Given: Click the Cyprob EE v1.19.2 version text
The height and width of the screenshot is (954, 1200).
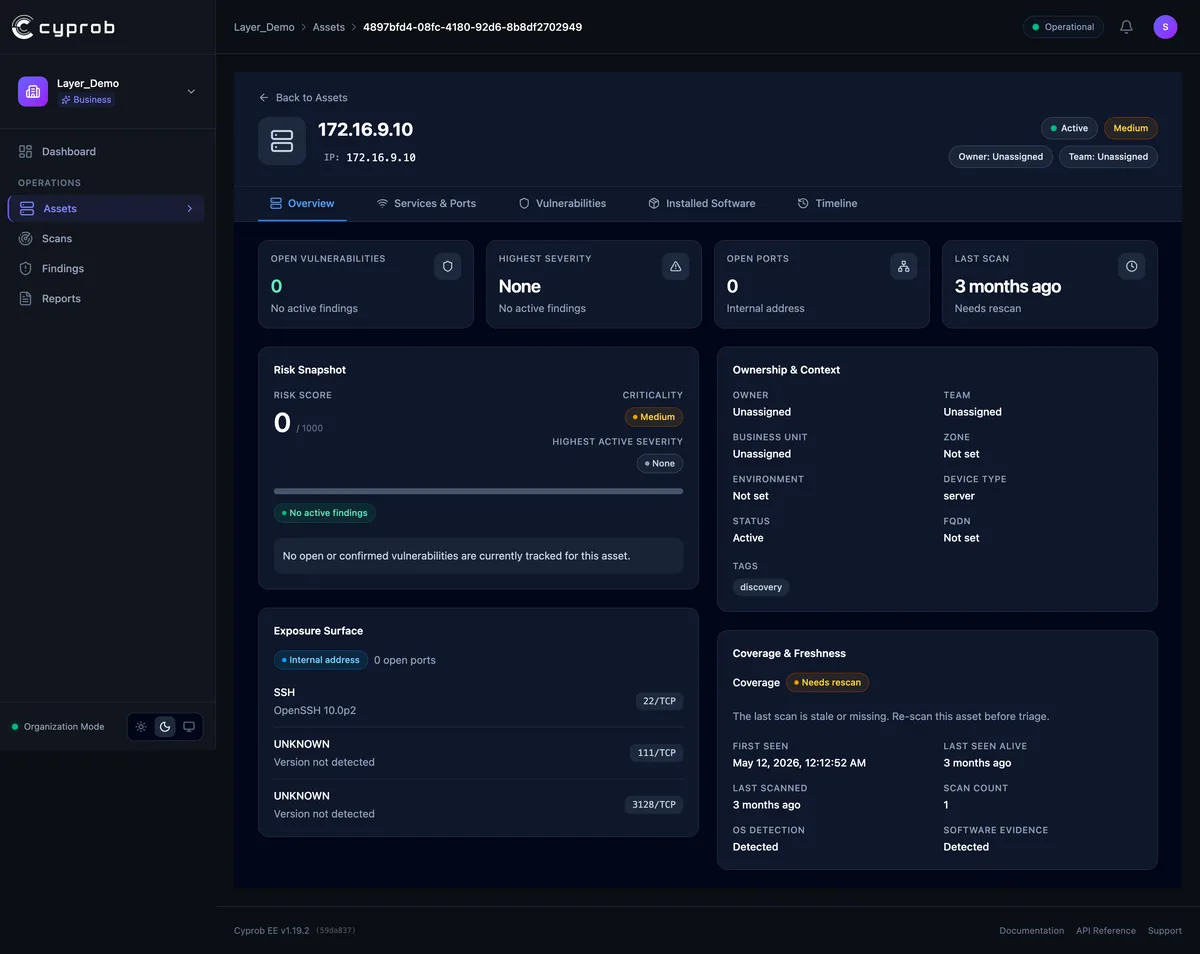Looking at the screenshot, I should click(x=272, y=931).
